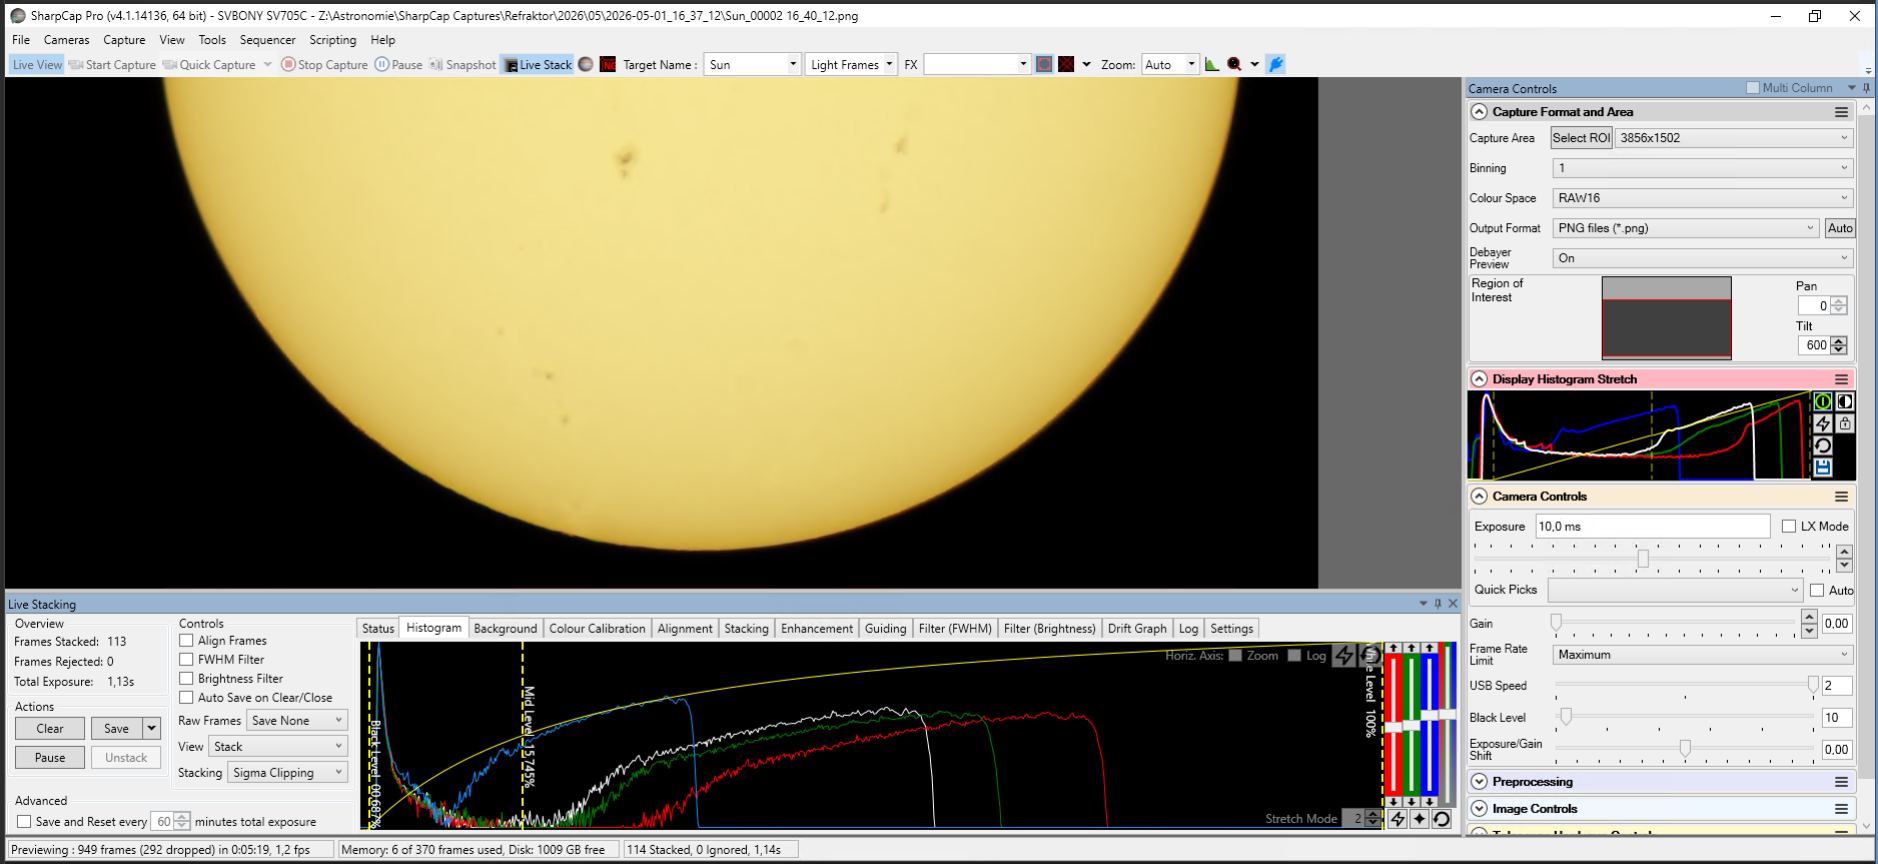1878x864 pixels.
Task: Open the Sequencer menu
Action: (x=267, y=40)
